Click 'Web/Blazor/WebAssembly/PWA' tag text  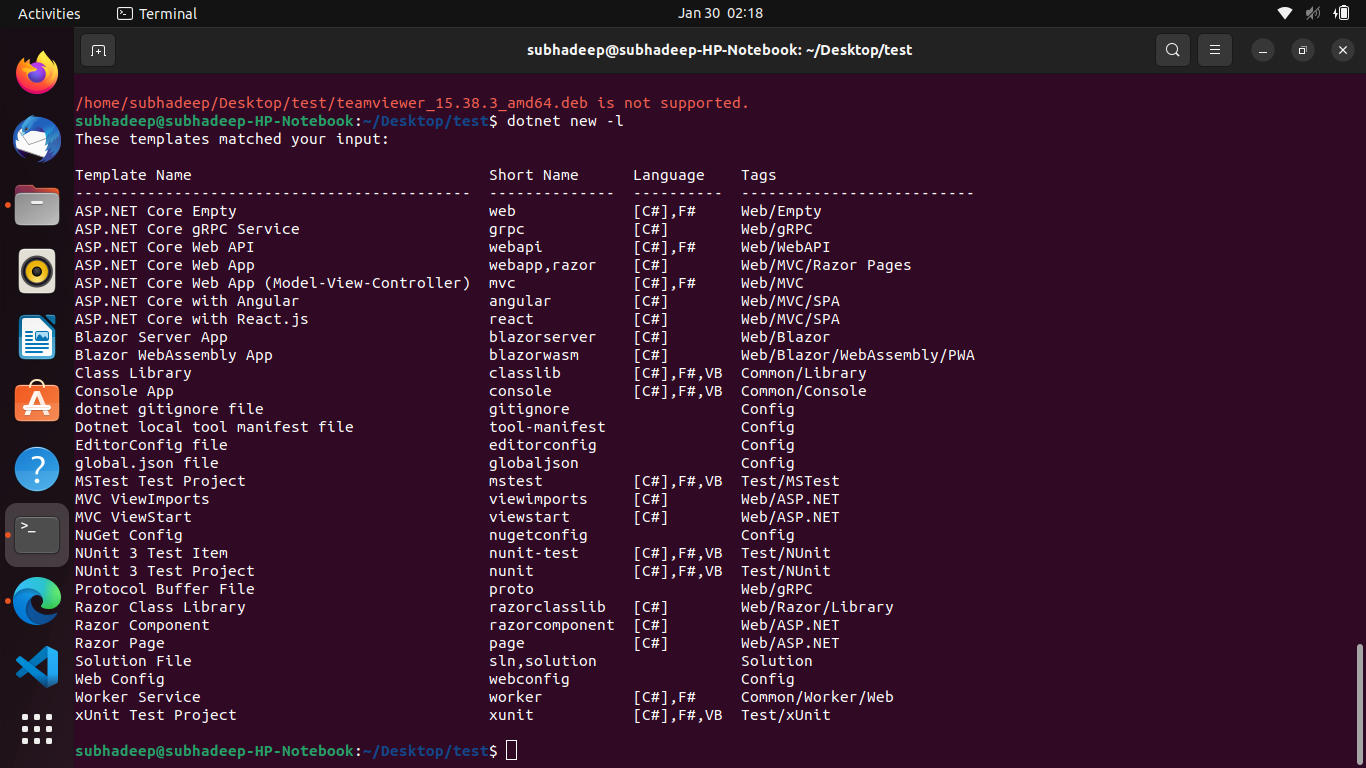(x=858, y=355)
